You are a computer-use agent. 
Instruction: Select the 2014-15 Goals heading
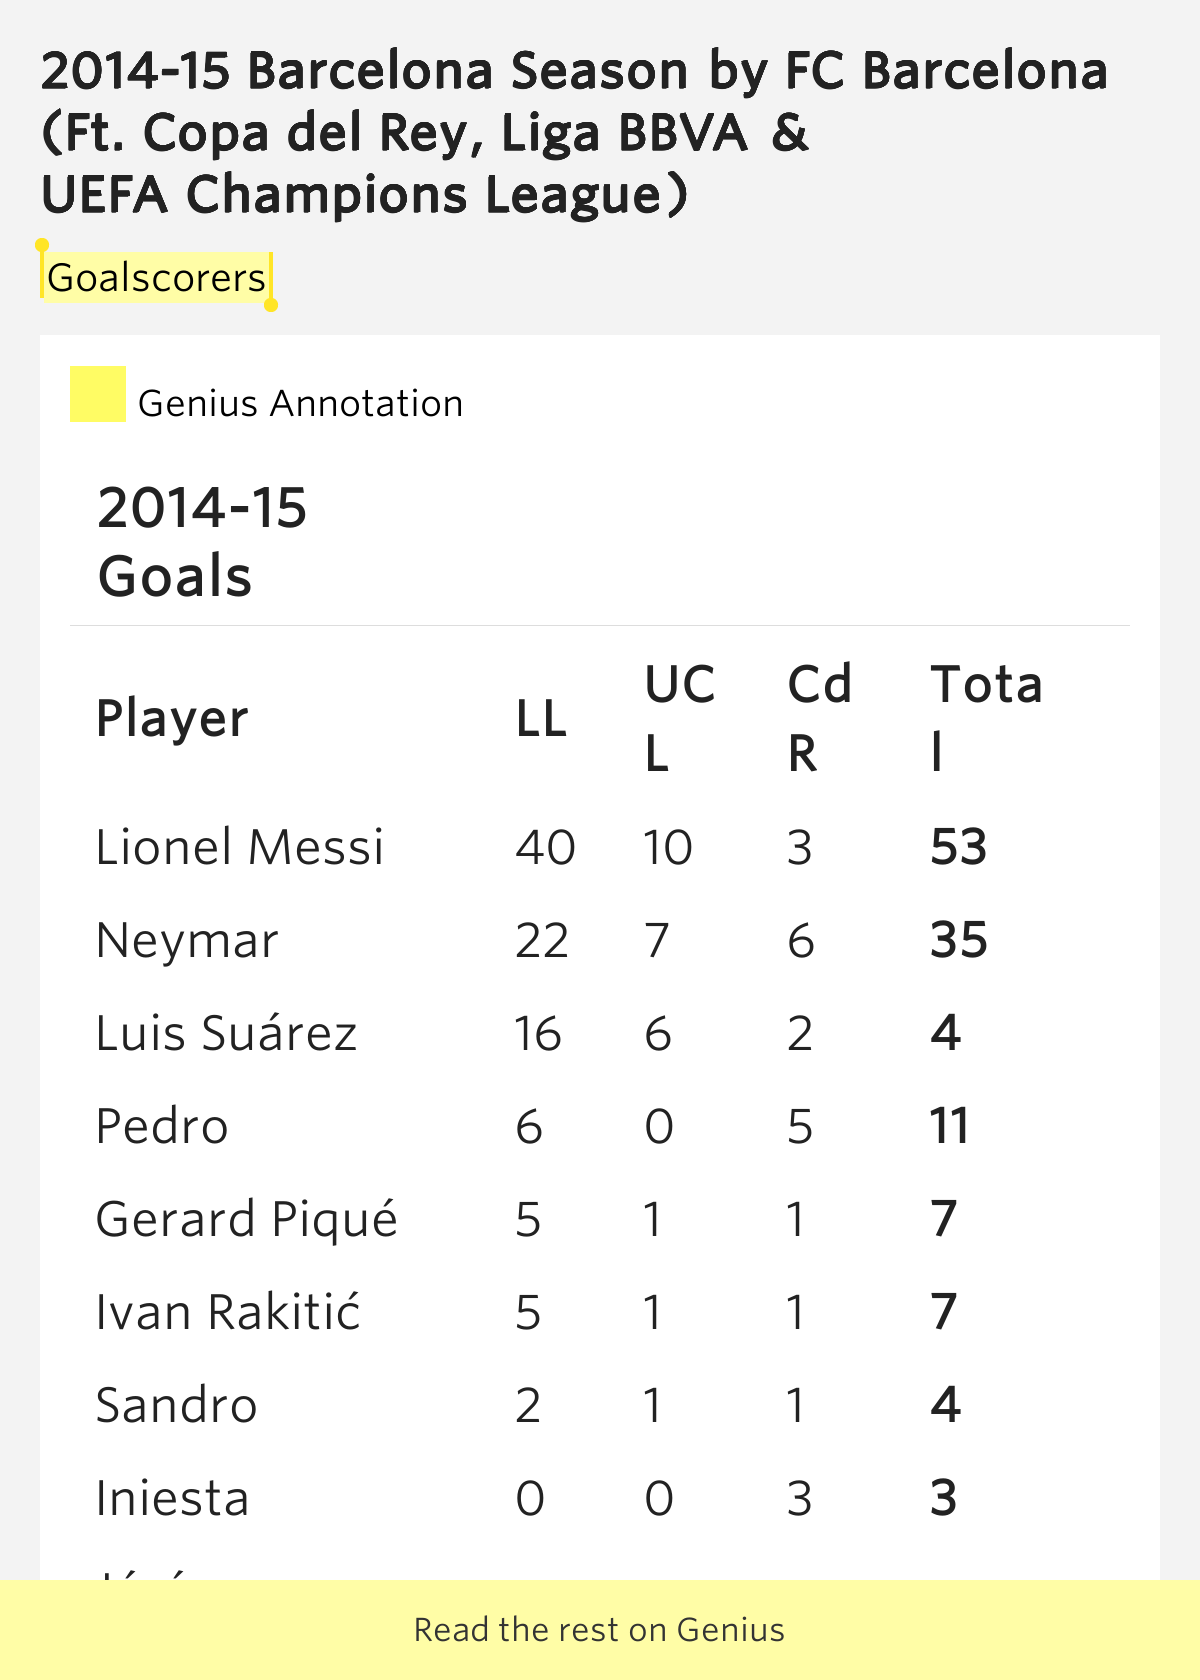[x=203, y=541]
